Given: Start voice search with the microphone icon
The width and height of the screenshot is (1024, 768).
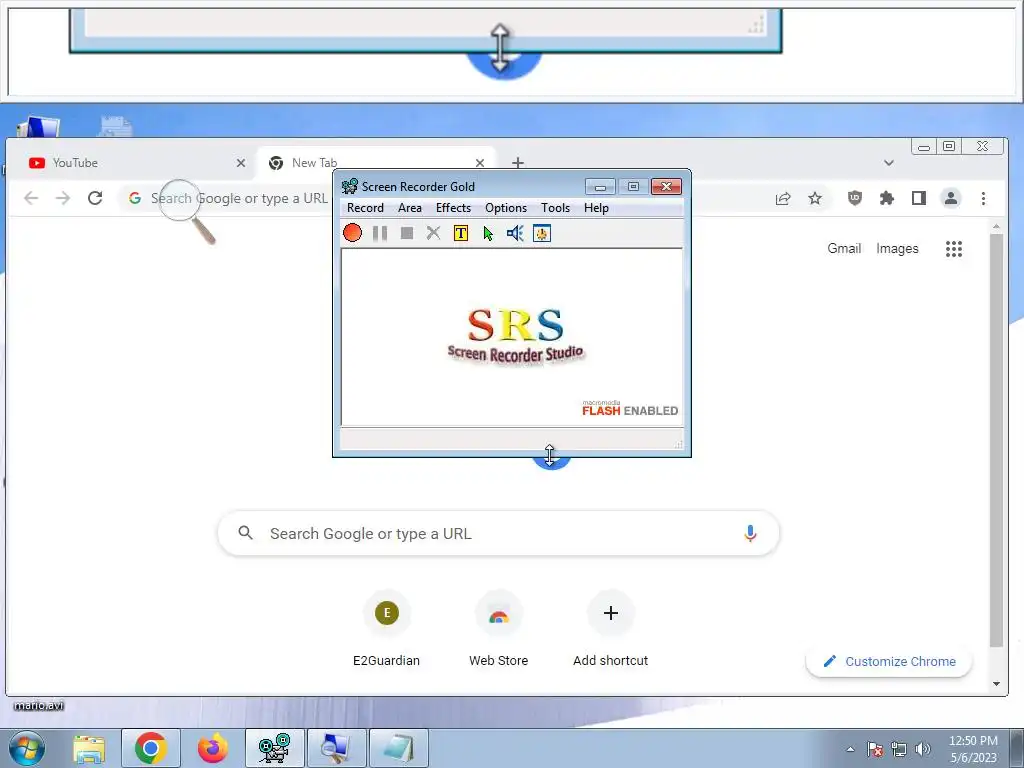Looking at the screenshot, I should coord(750,534).
